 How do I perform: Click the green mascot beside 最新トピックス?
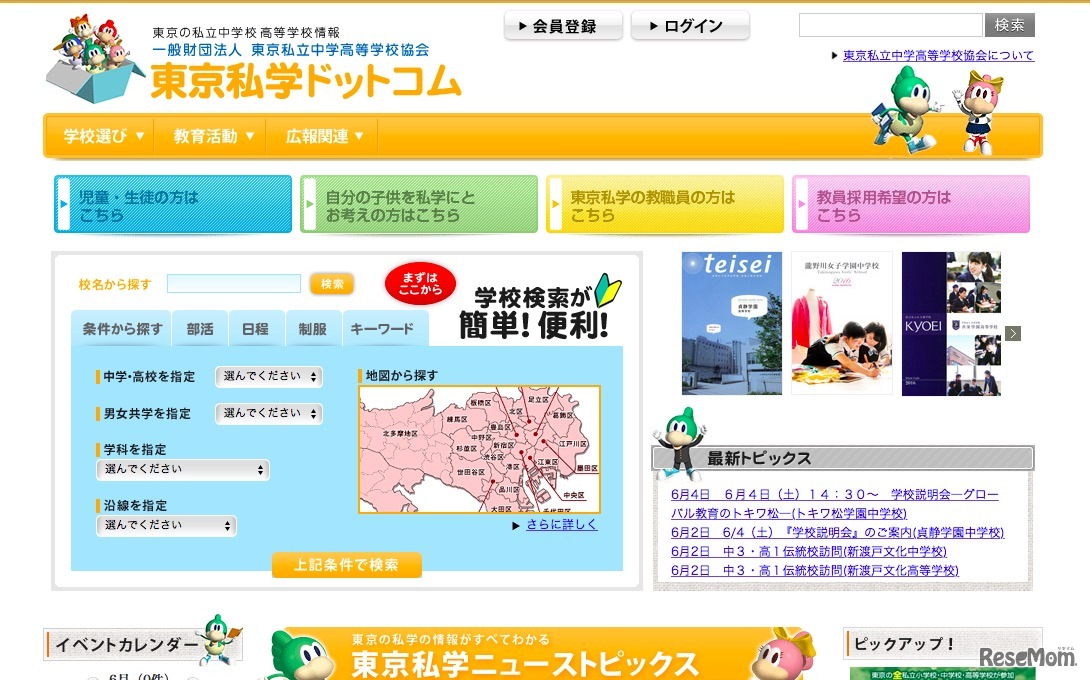coord(681,444)
